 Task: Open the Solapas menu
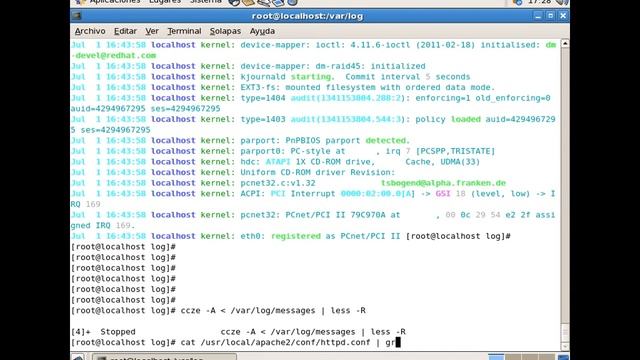(225, 31)
